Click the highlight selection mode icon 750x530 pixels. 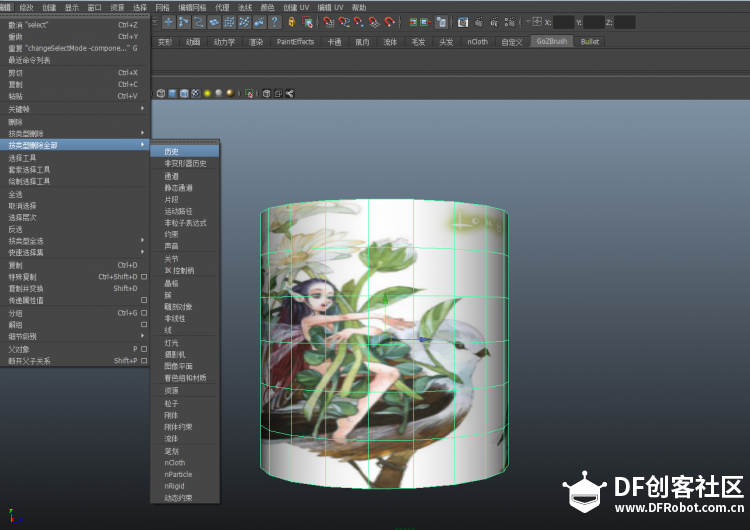click(x=308, y=22)
